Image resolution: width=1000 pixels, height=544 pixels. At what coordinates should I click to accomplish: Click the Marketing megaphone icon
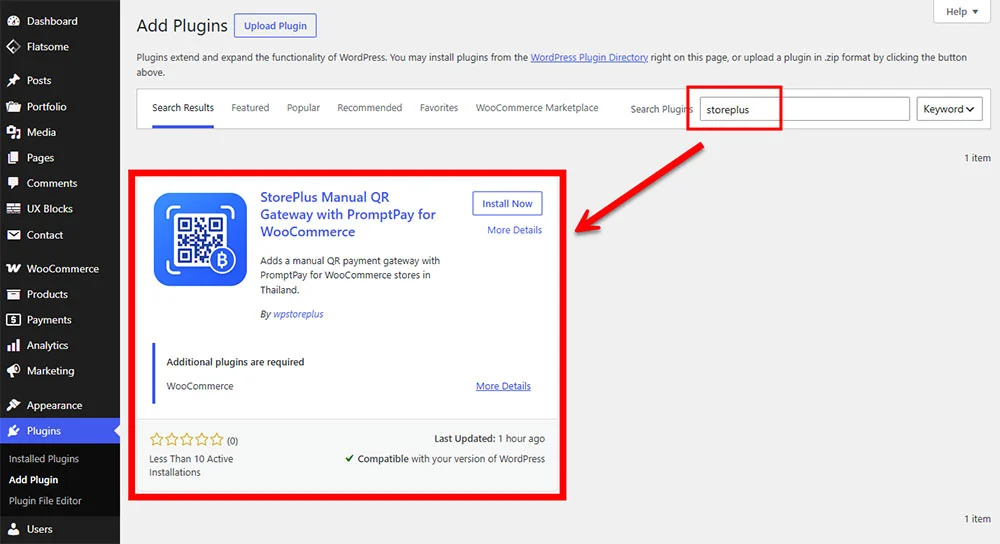[x=13, y=371]
